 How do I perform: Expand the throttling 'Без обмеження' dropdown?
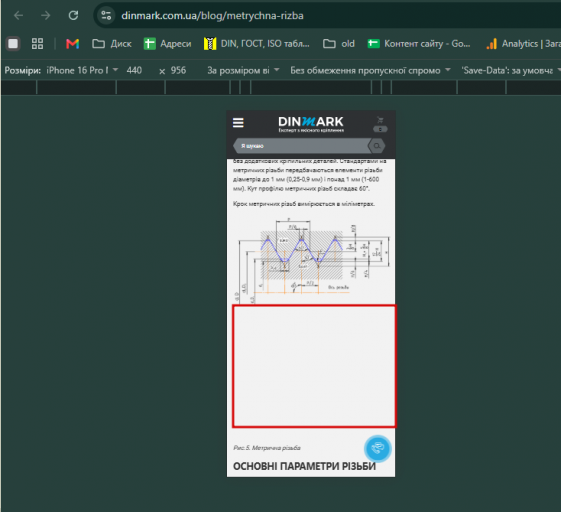(x=370, y=70)
